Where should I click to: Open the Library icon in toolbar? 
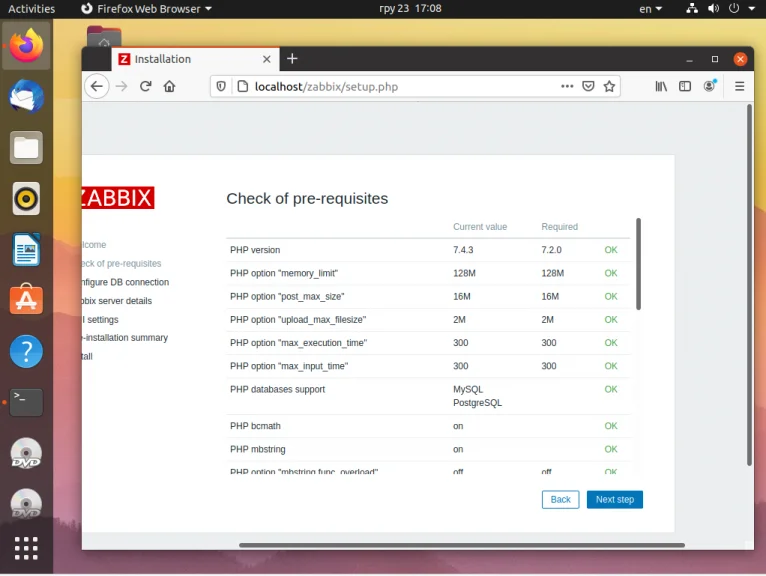click(x=661, y=86)
